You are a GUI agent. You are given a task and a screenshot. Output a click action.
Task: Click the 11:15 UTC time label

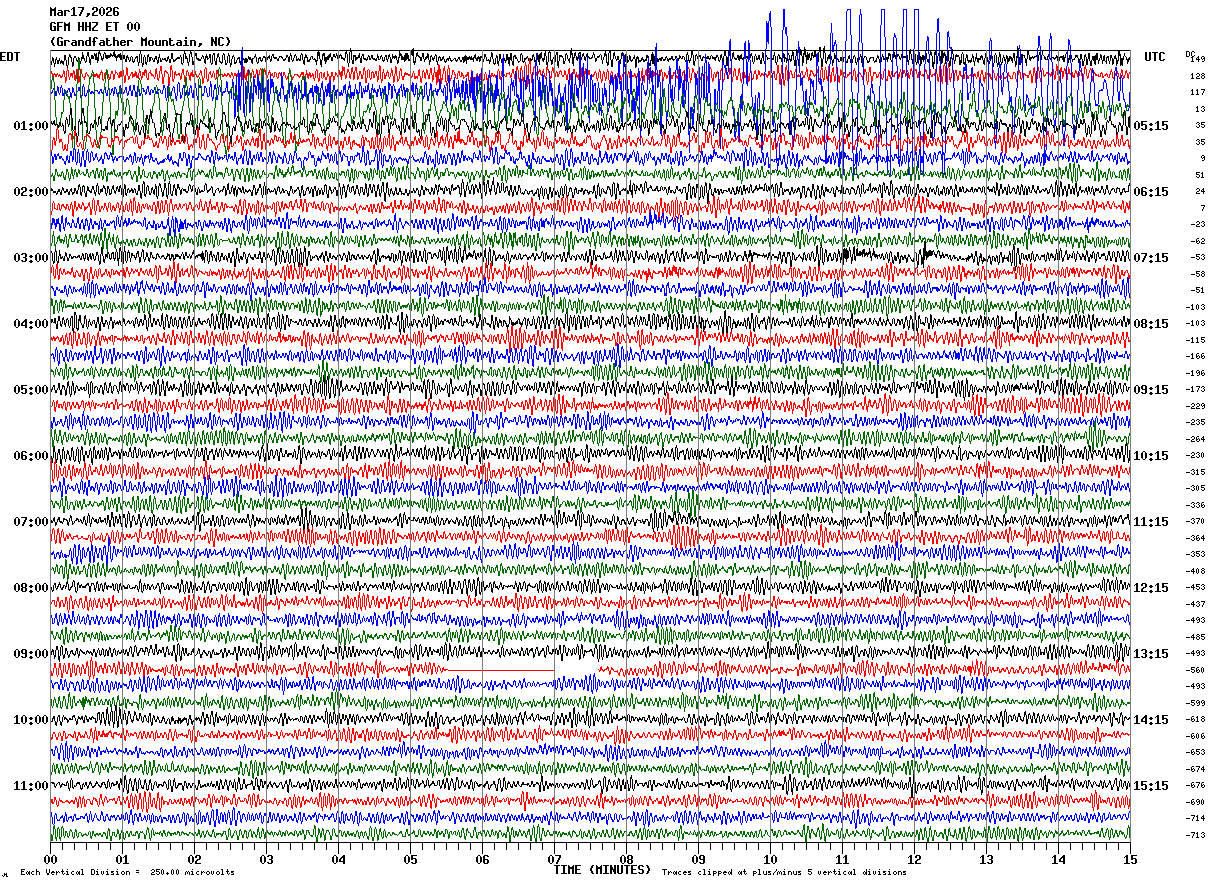pos(1151,522)
